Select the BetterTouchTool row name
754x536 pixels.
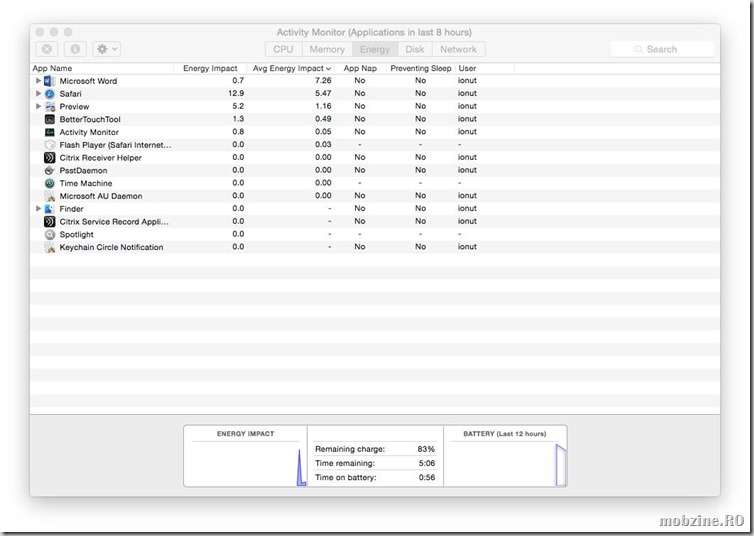[x=90, y=119]
